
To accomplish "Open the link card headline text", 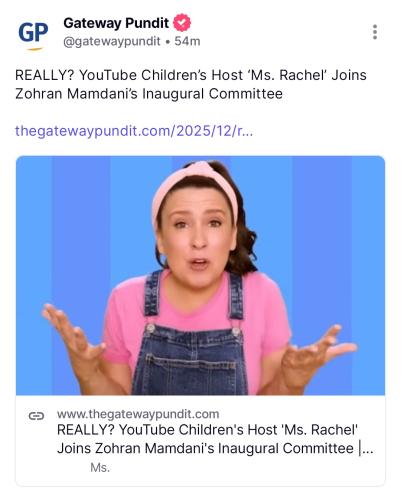I will [x=215, y=439].
